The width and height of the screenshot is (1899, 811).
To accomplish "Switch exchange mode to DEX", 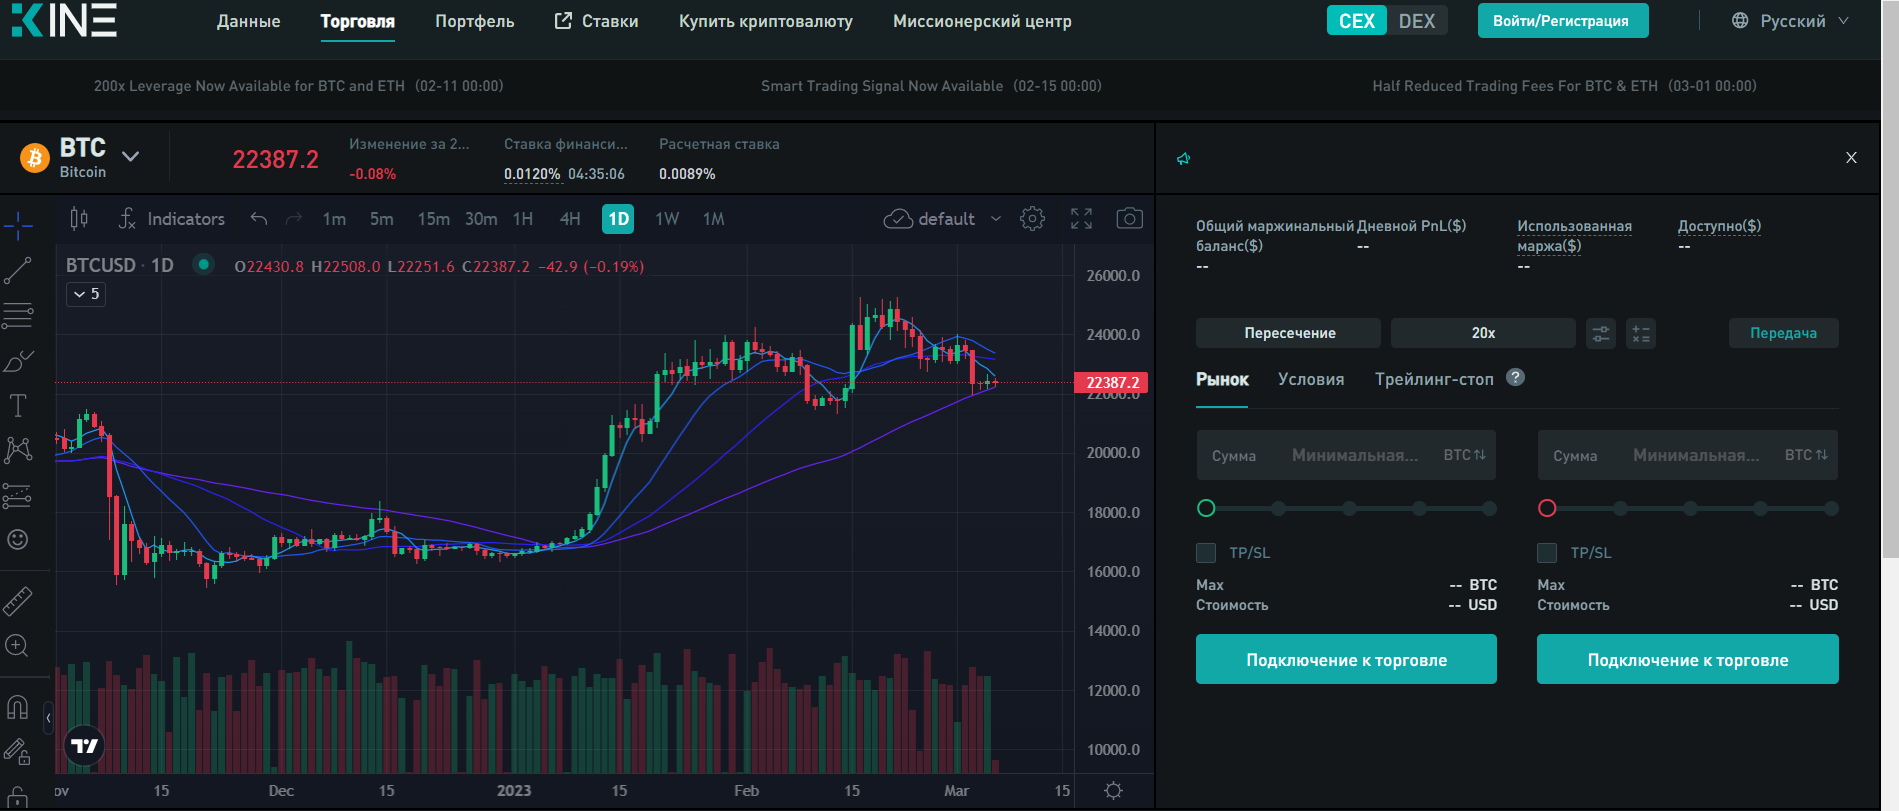I will coord(1417,21).
